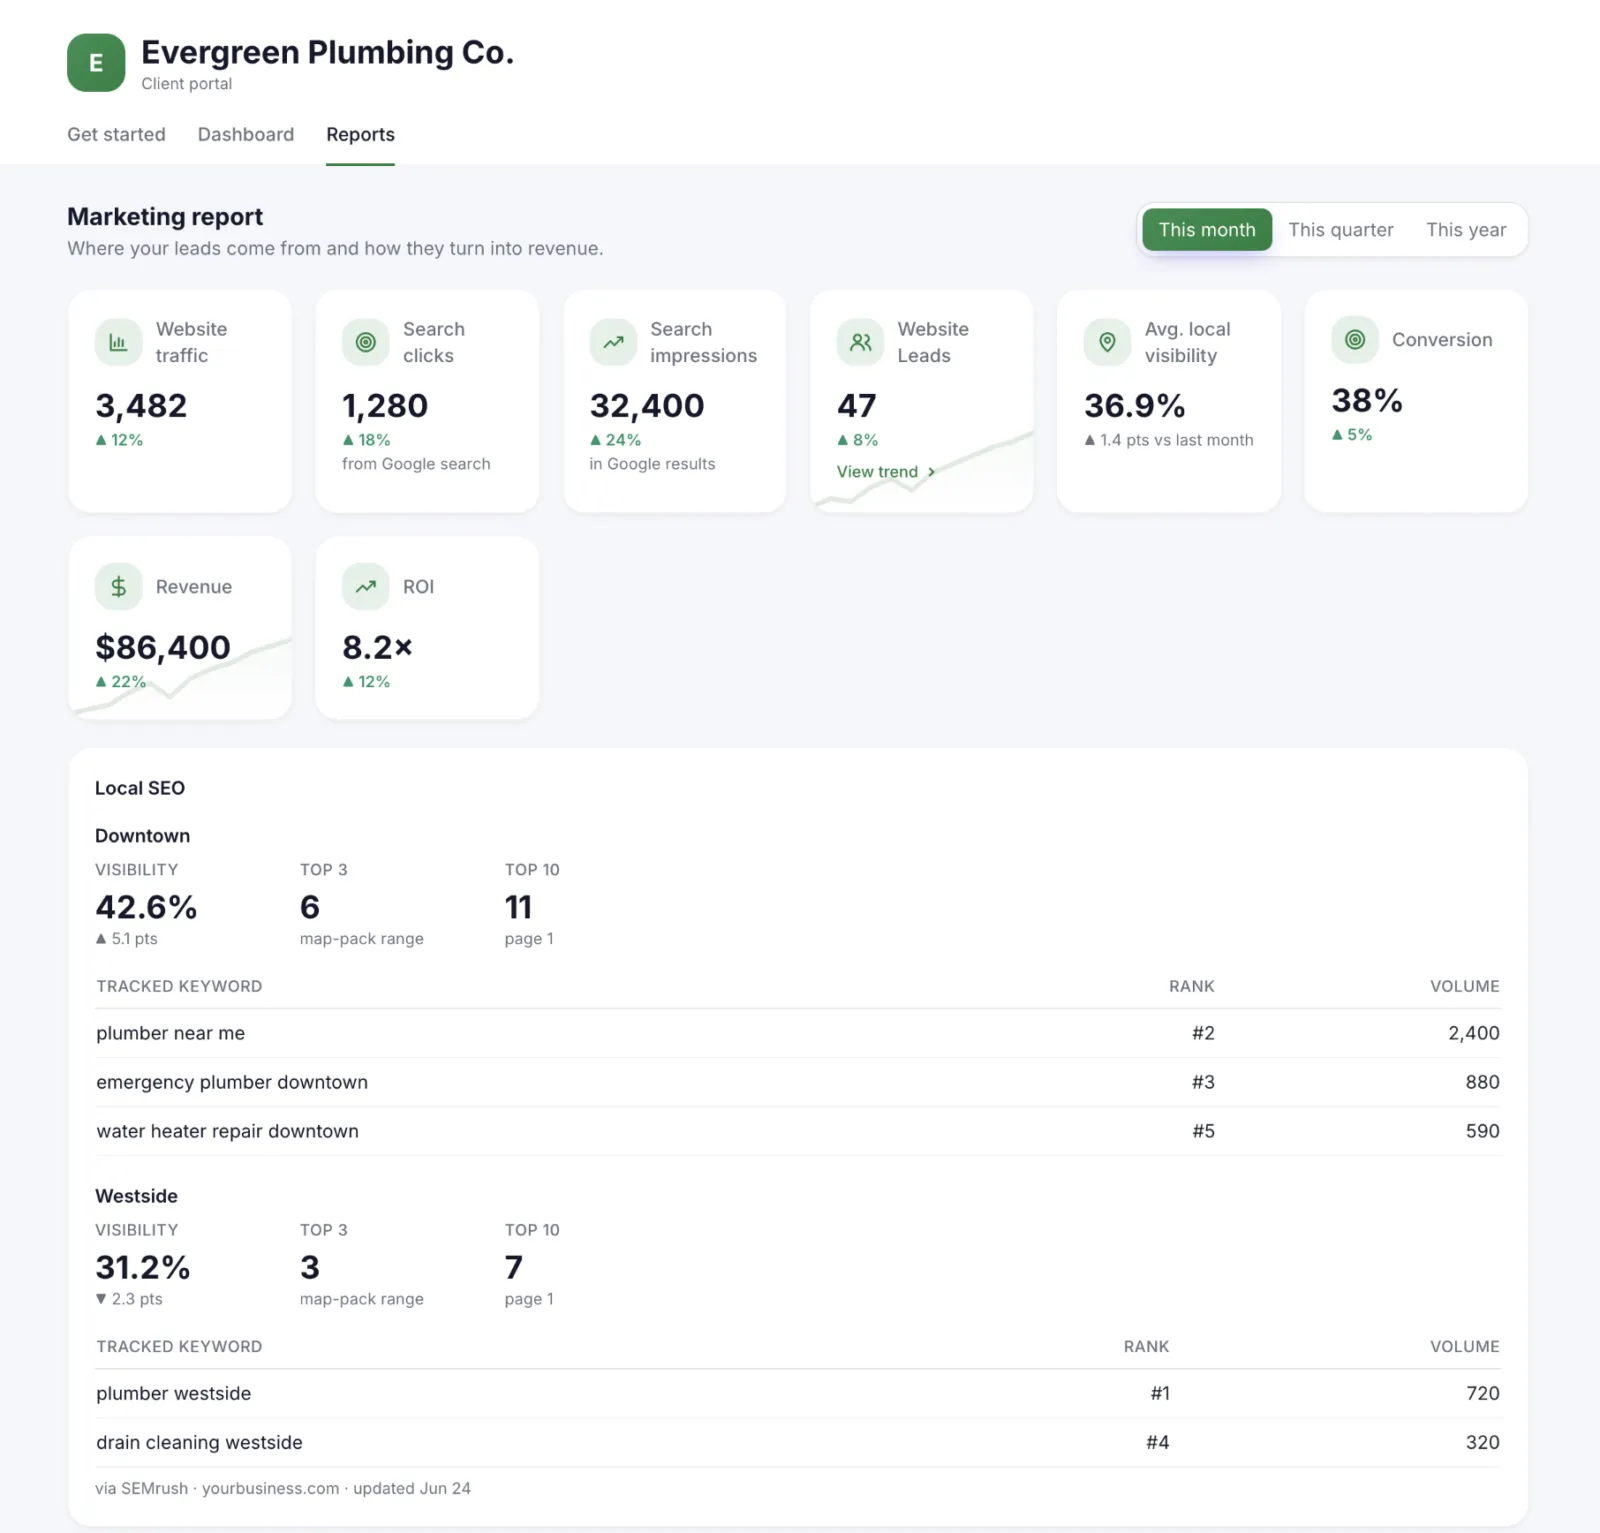1600x1533 pixels.
Task: Click the $86,400 revenue value
Action: [163, 648]
